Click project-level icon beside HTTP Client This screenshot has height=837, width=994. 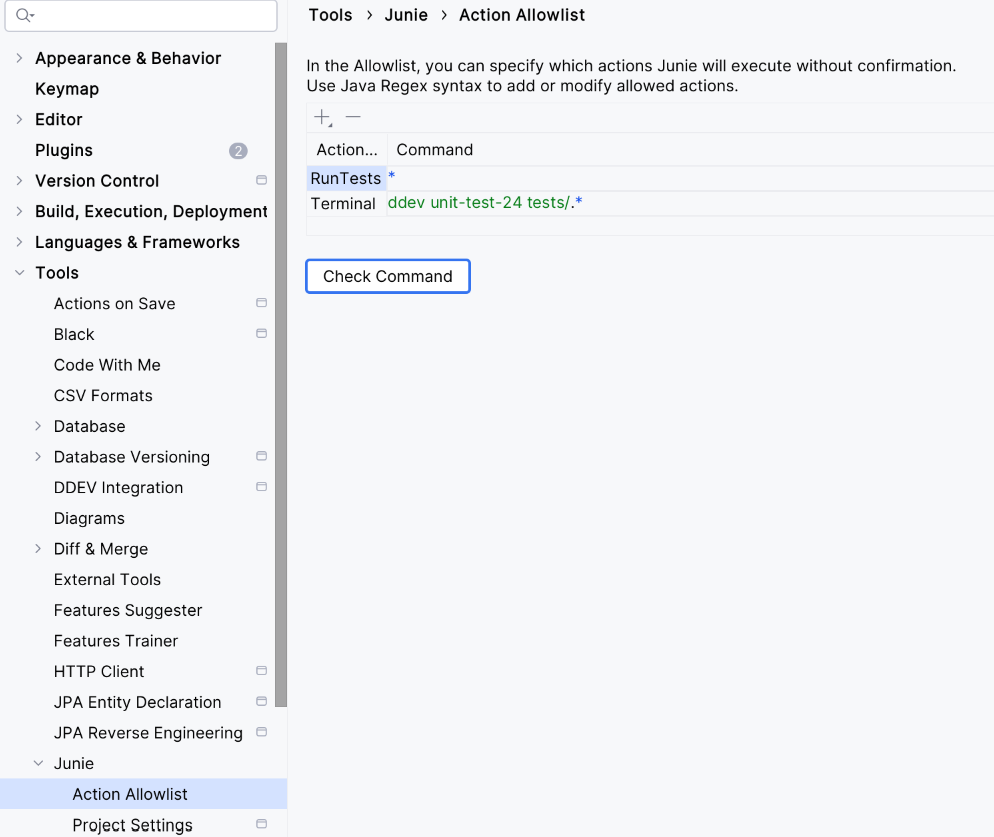(x=261, y=671)
